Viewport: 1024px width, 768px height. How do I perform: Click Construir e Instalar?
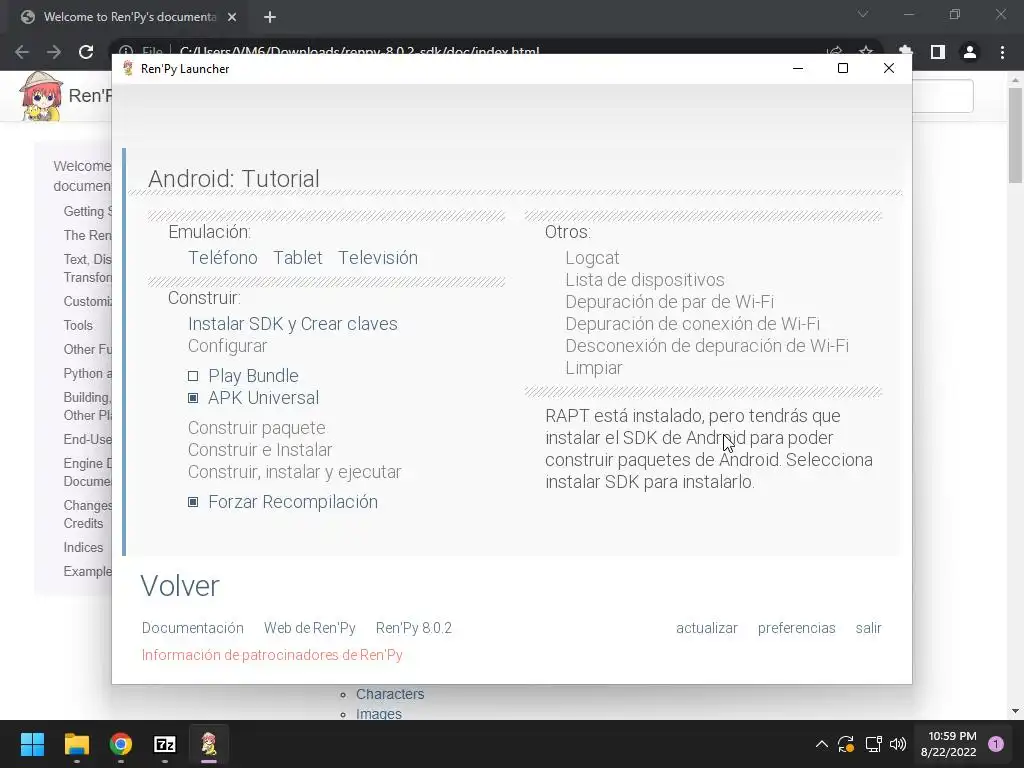click(x=260, y=450)
